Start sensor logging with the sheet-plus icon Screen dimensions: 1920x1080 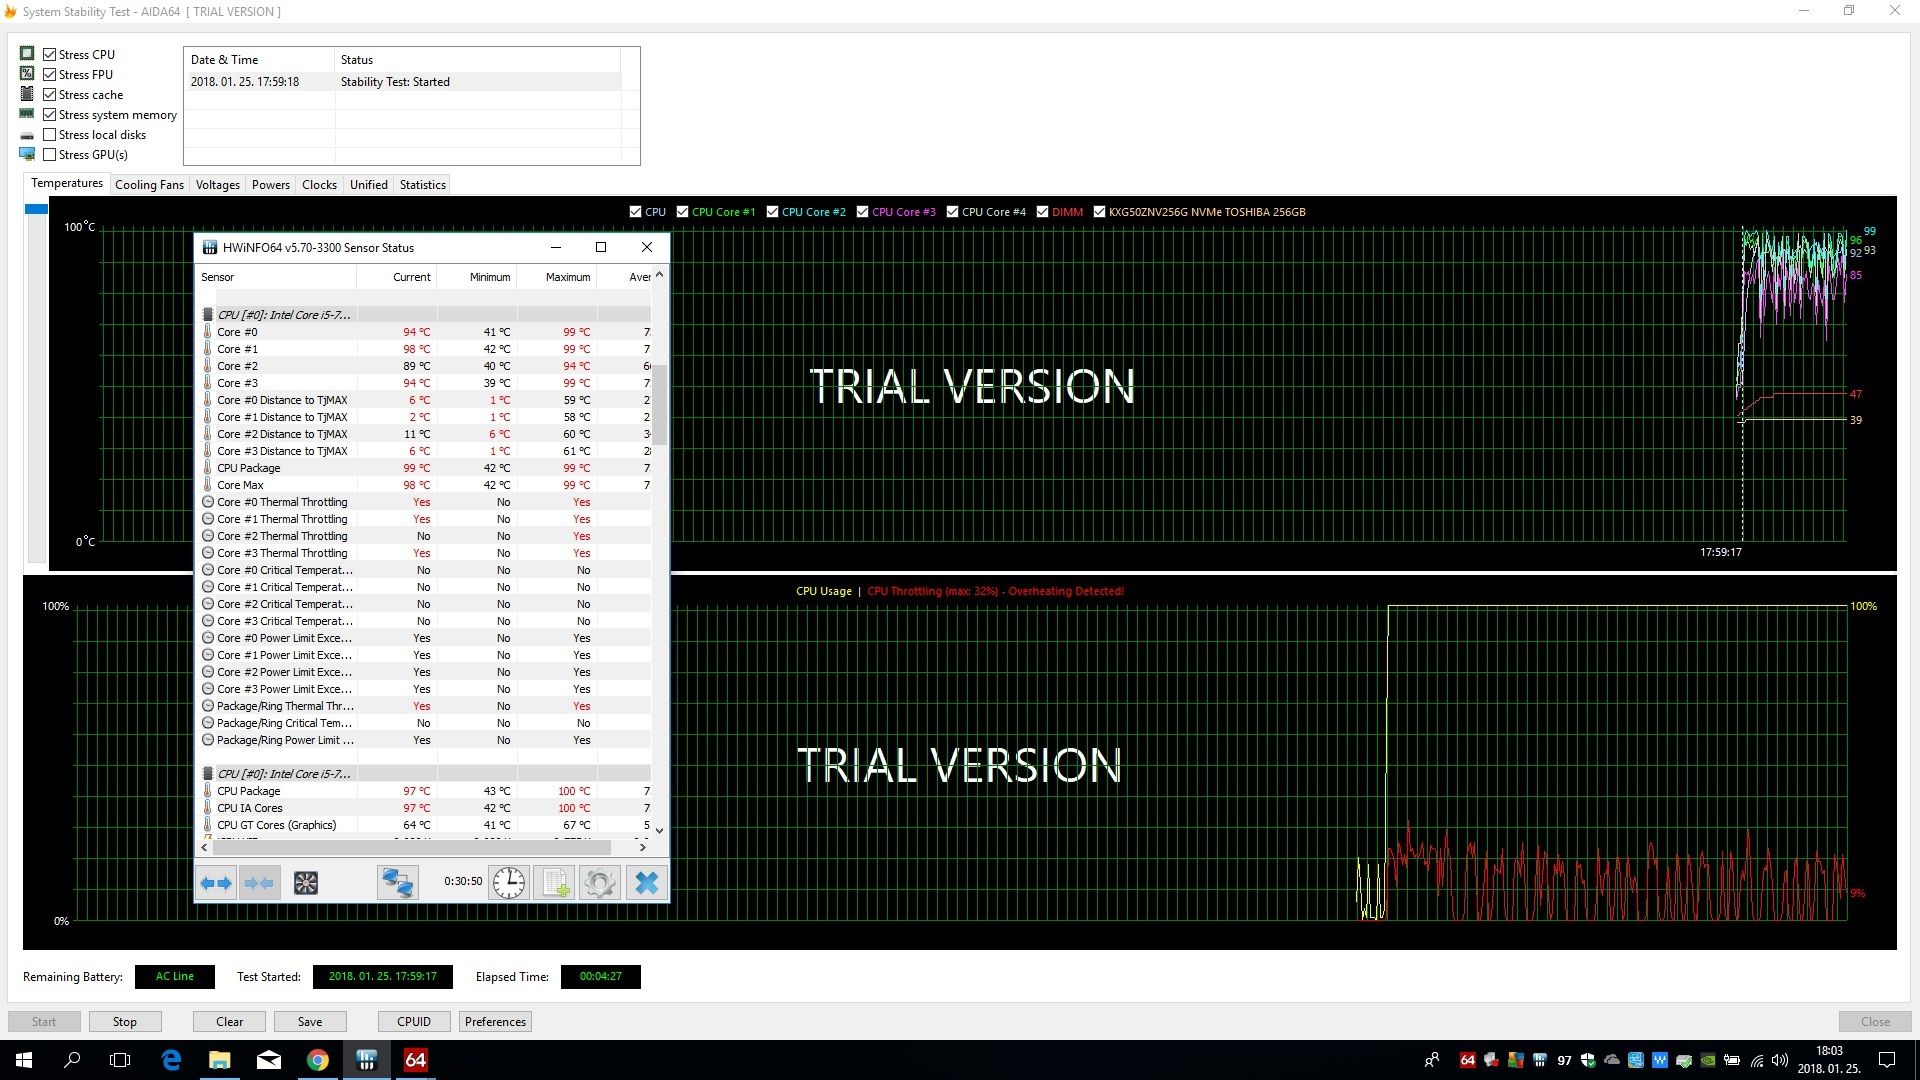[x=554, y=883]
